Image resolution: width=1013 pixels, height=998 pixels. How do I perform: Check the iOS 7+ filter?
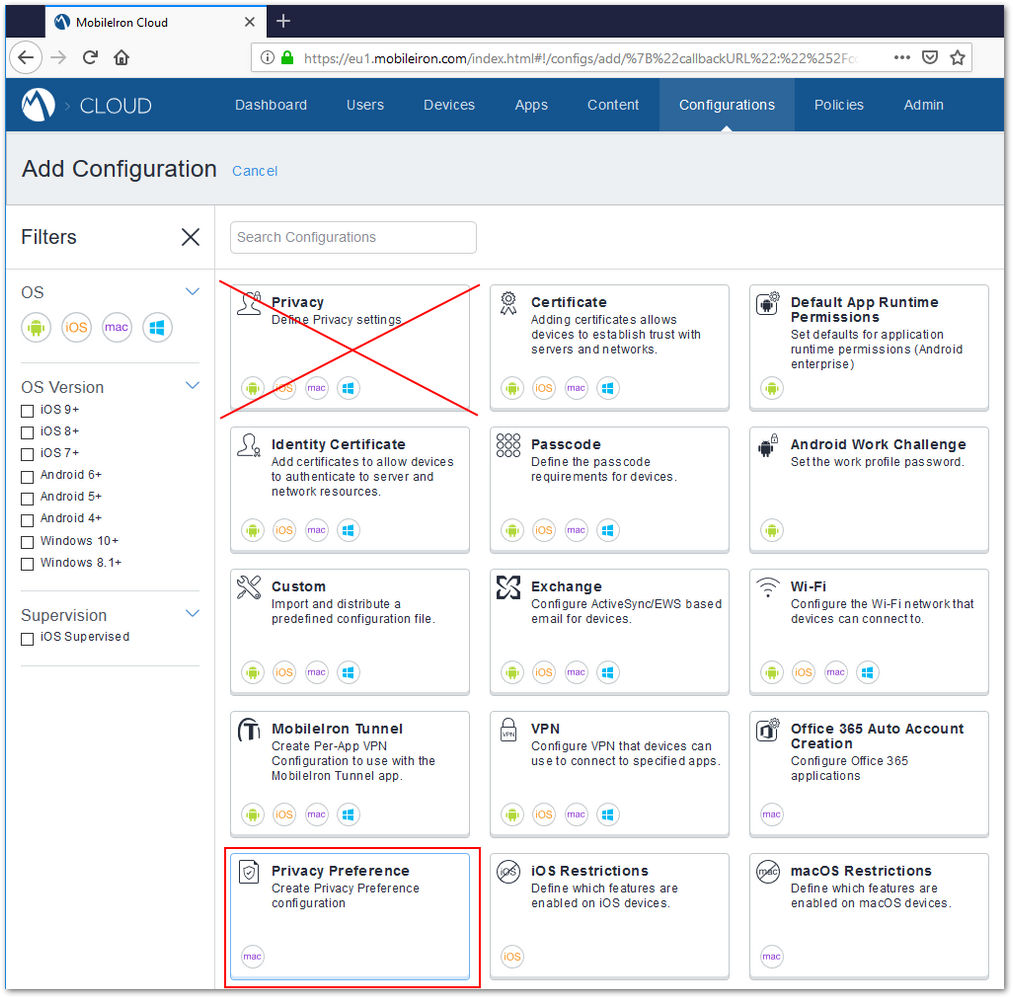point(27,454)
